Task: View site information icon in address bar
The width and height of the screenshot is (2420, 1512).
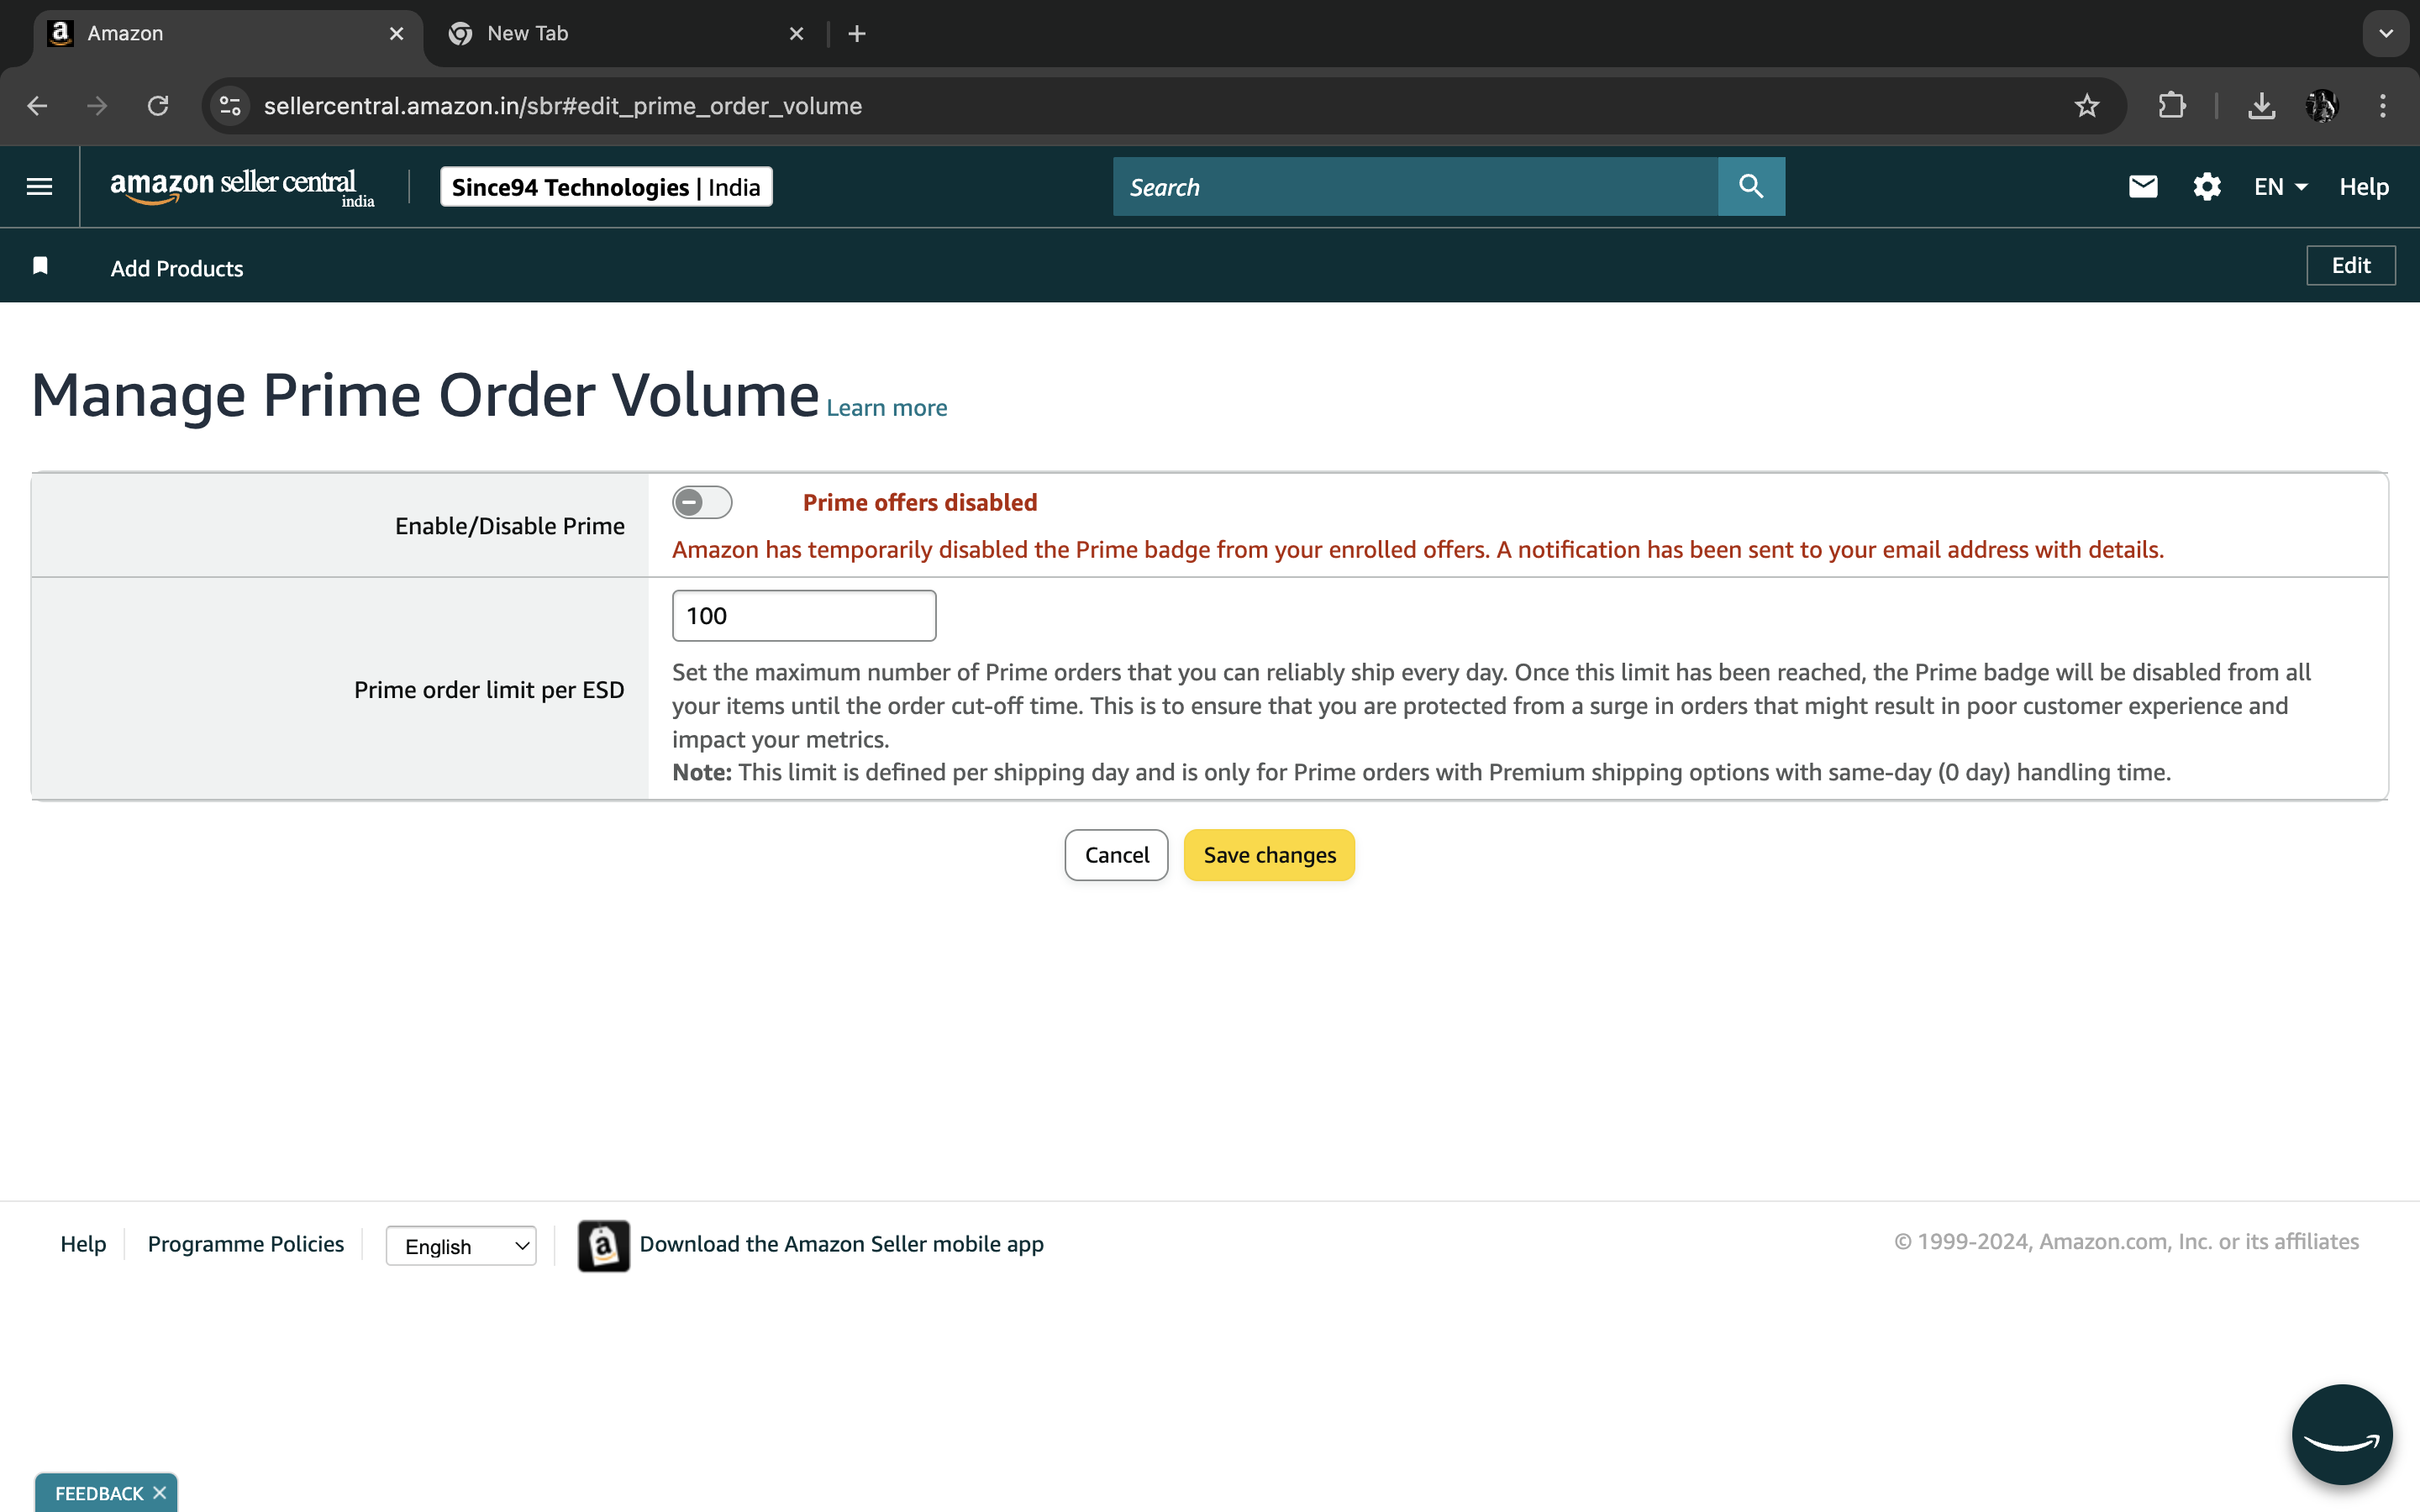Action: click(230, 106)
